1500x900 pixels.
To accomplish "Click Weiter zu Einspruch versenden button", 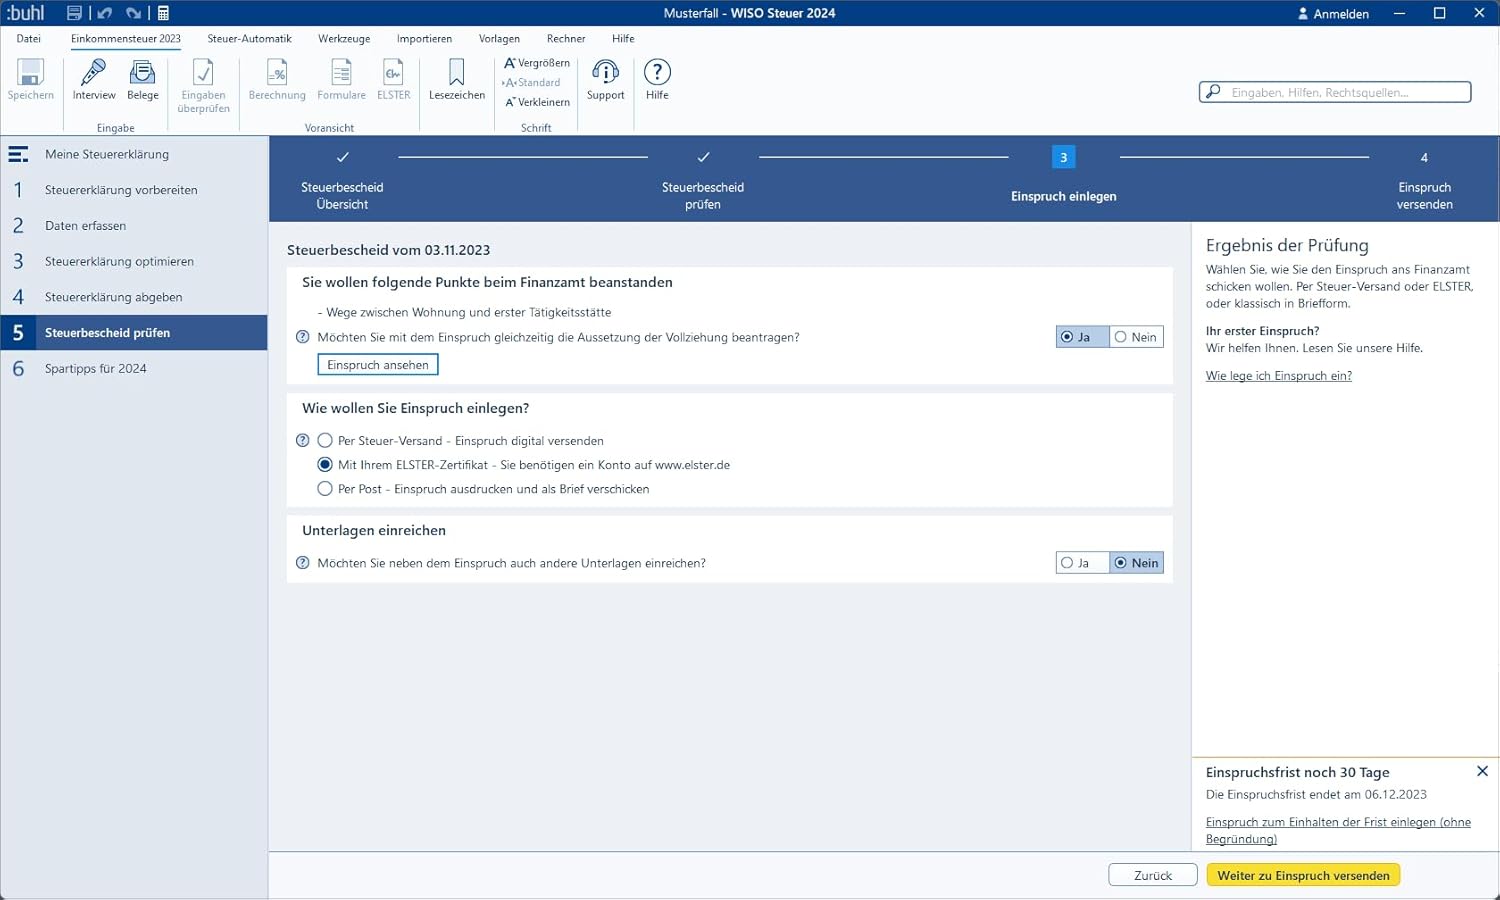I will (x=1303, y=875).
